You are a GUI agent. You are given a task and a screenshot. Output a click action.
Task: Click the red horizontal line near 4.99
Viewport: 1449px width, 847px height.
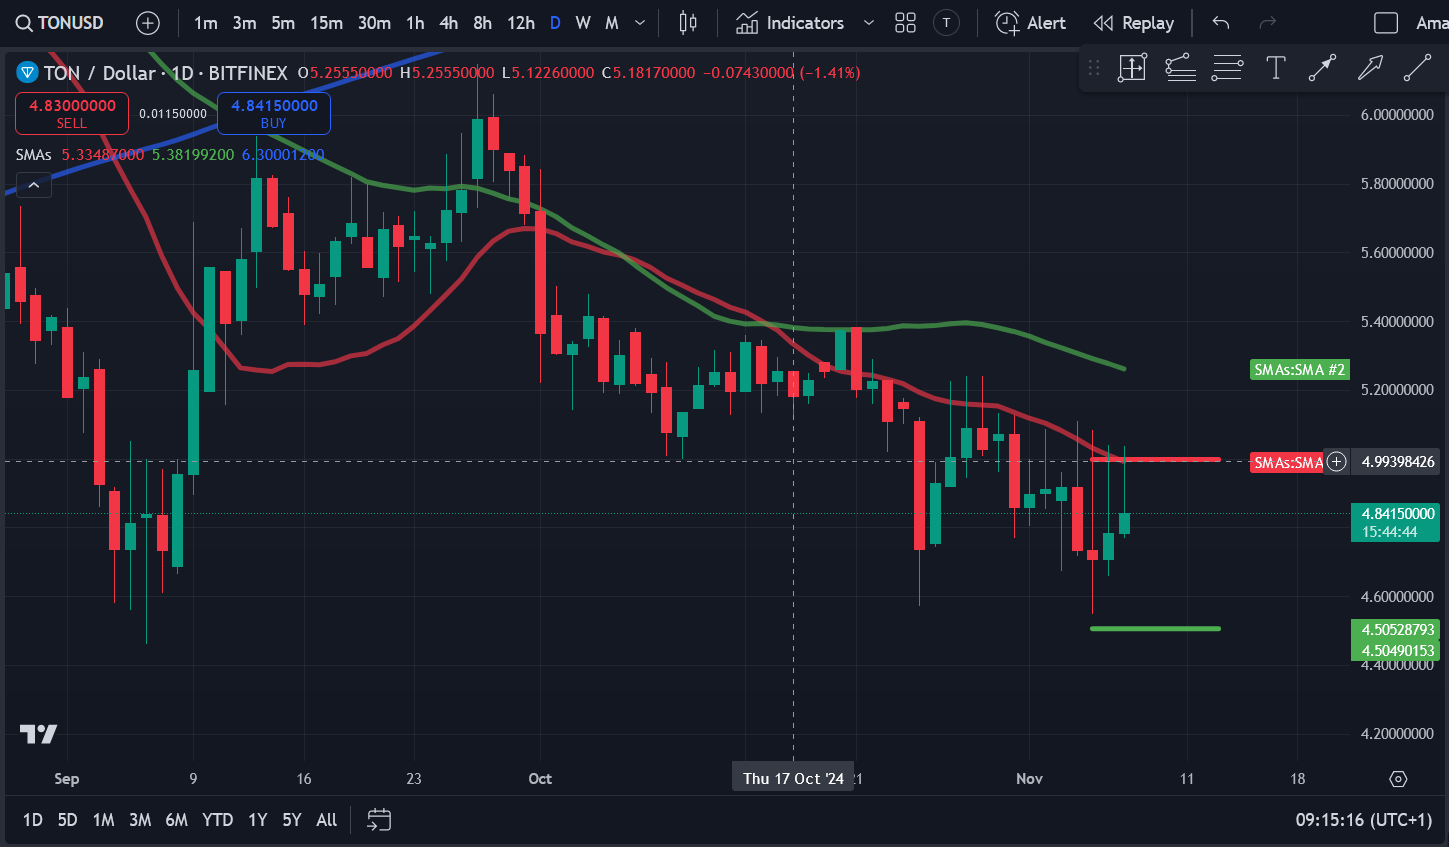point(1155,460)
